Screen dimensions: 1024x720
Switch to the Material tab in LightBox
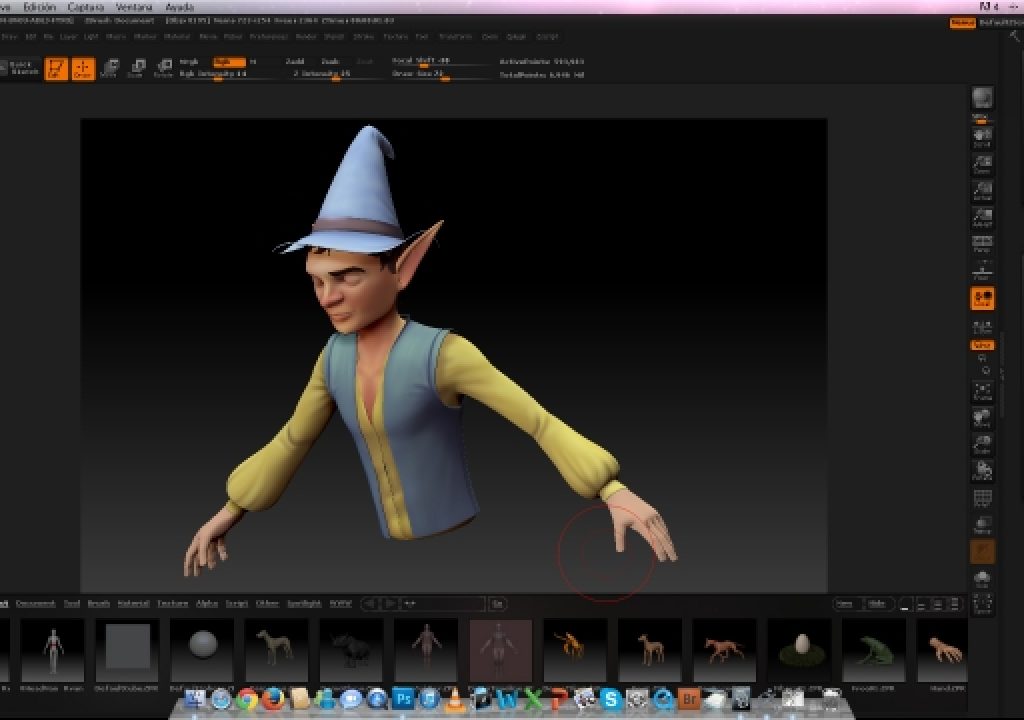(133, 604)
